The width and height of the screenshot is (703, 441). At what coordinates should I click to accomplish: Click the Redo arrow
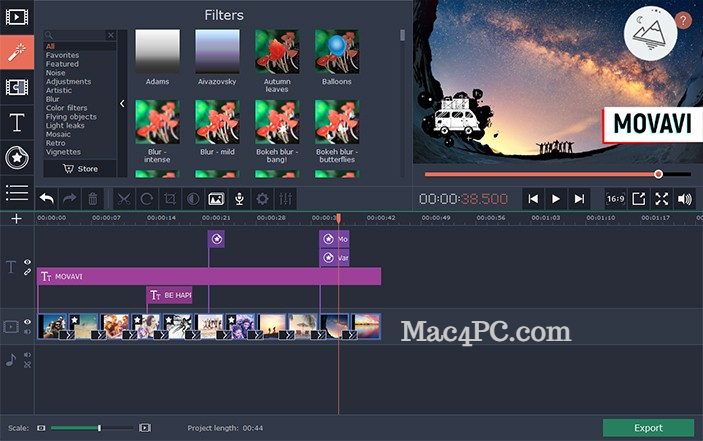click(x=69, y=199)
